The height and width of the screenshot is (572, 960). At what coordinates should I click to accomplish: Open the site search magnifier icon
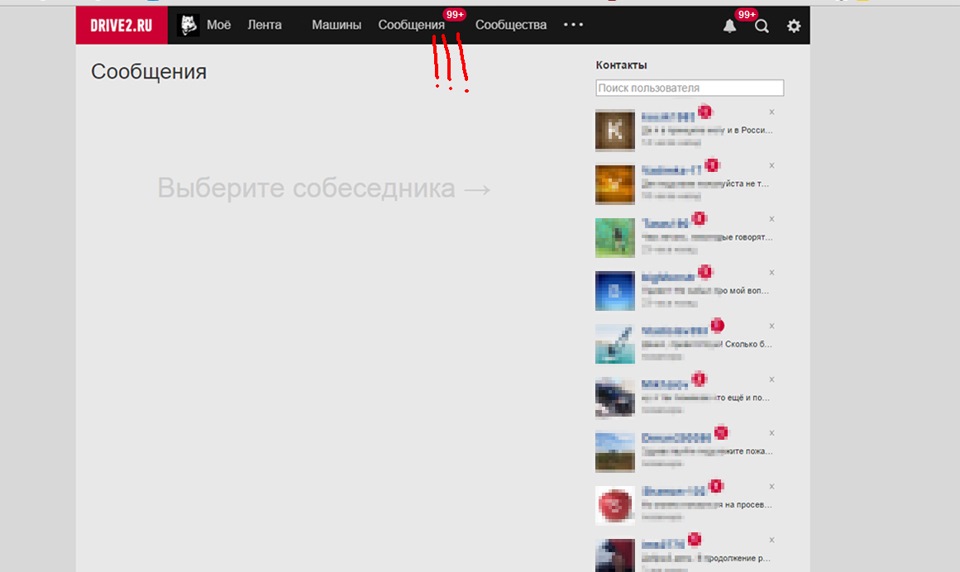click(762, 26)
